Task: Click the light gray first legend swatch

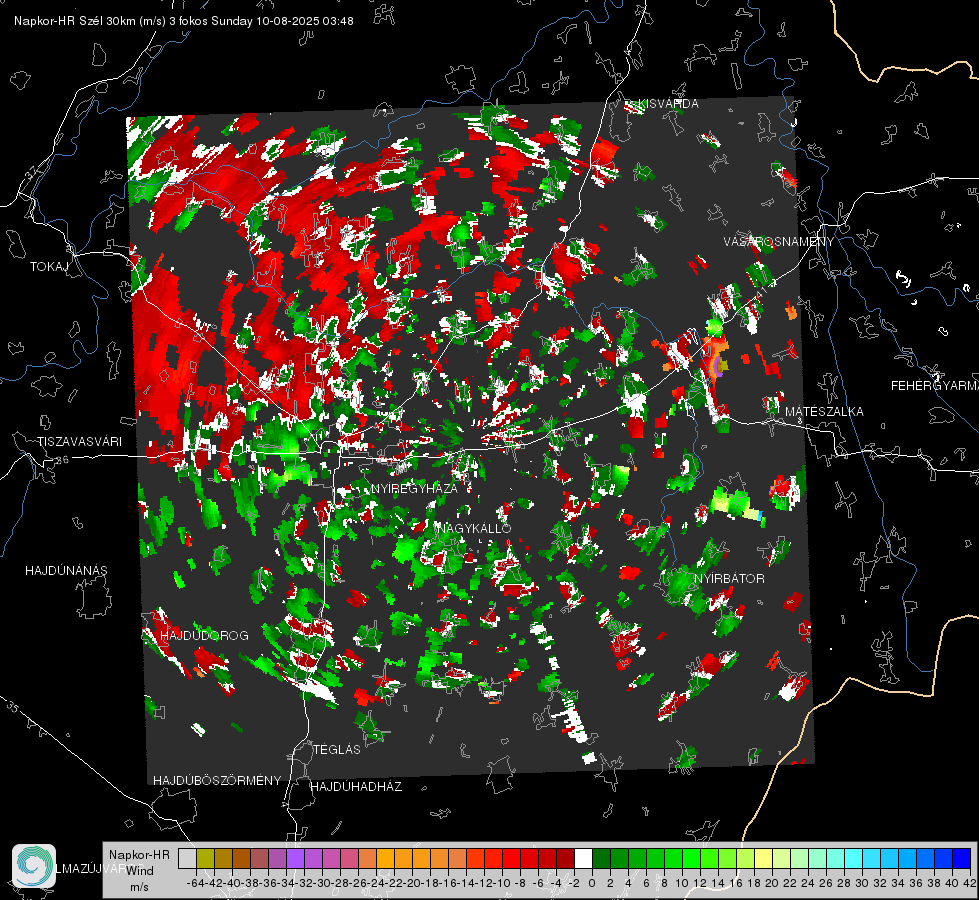Action: click(187, 858)
